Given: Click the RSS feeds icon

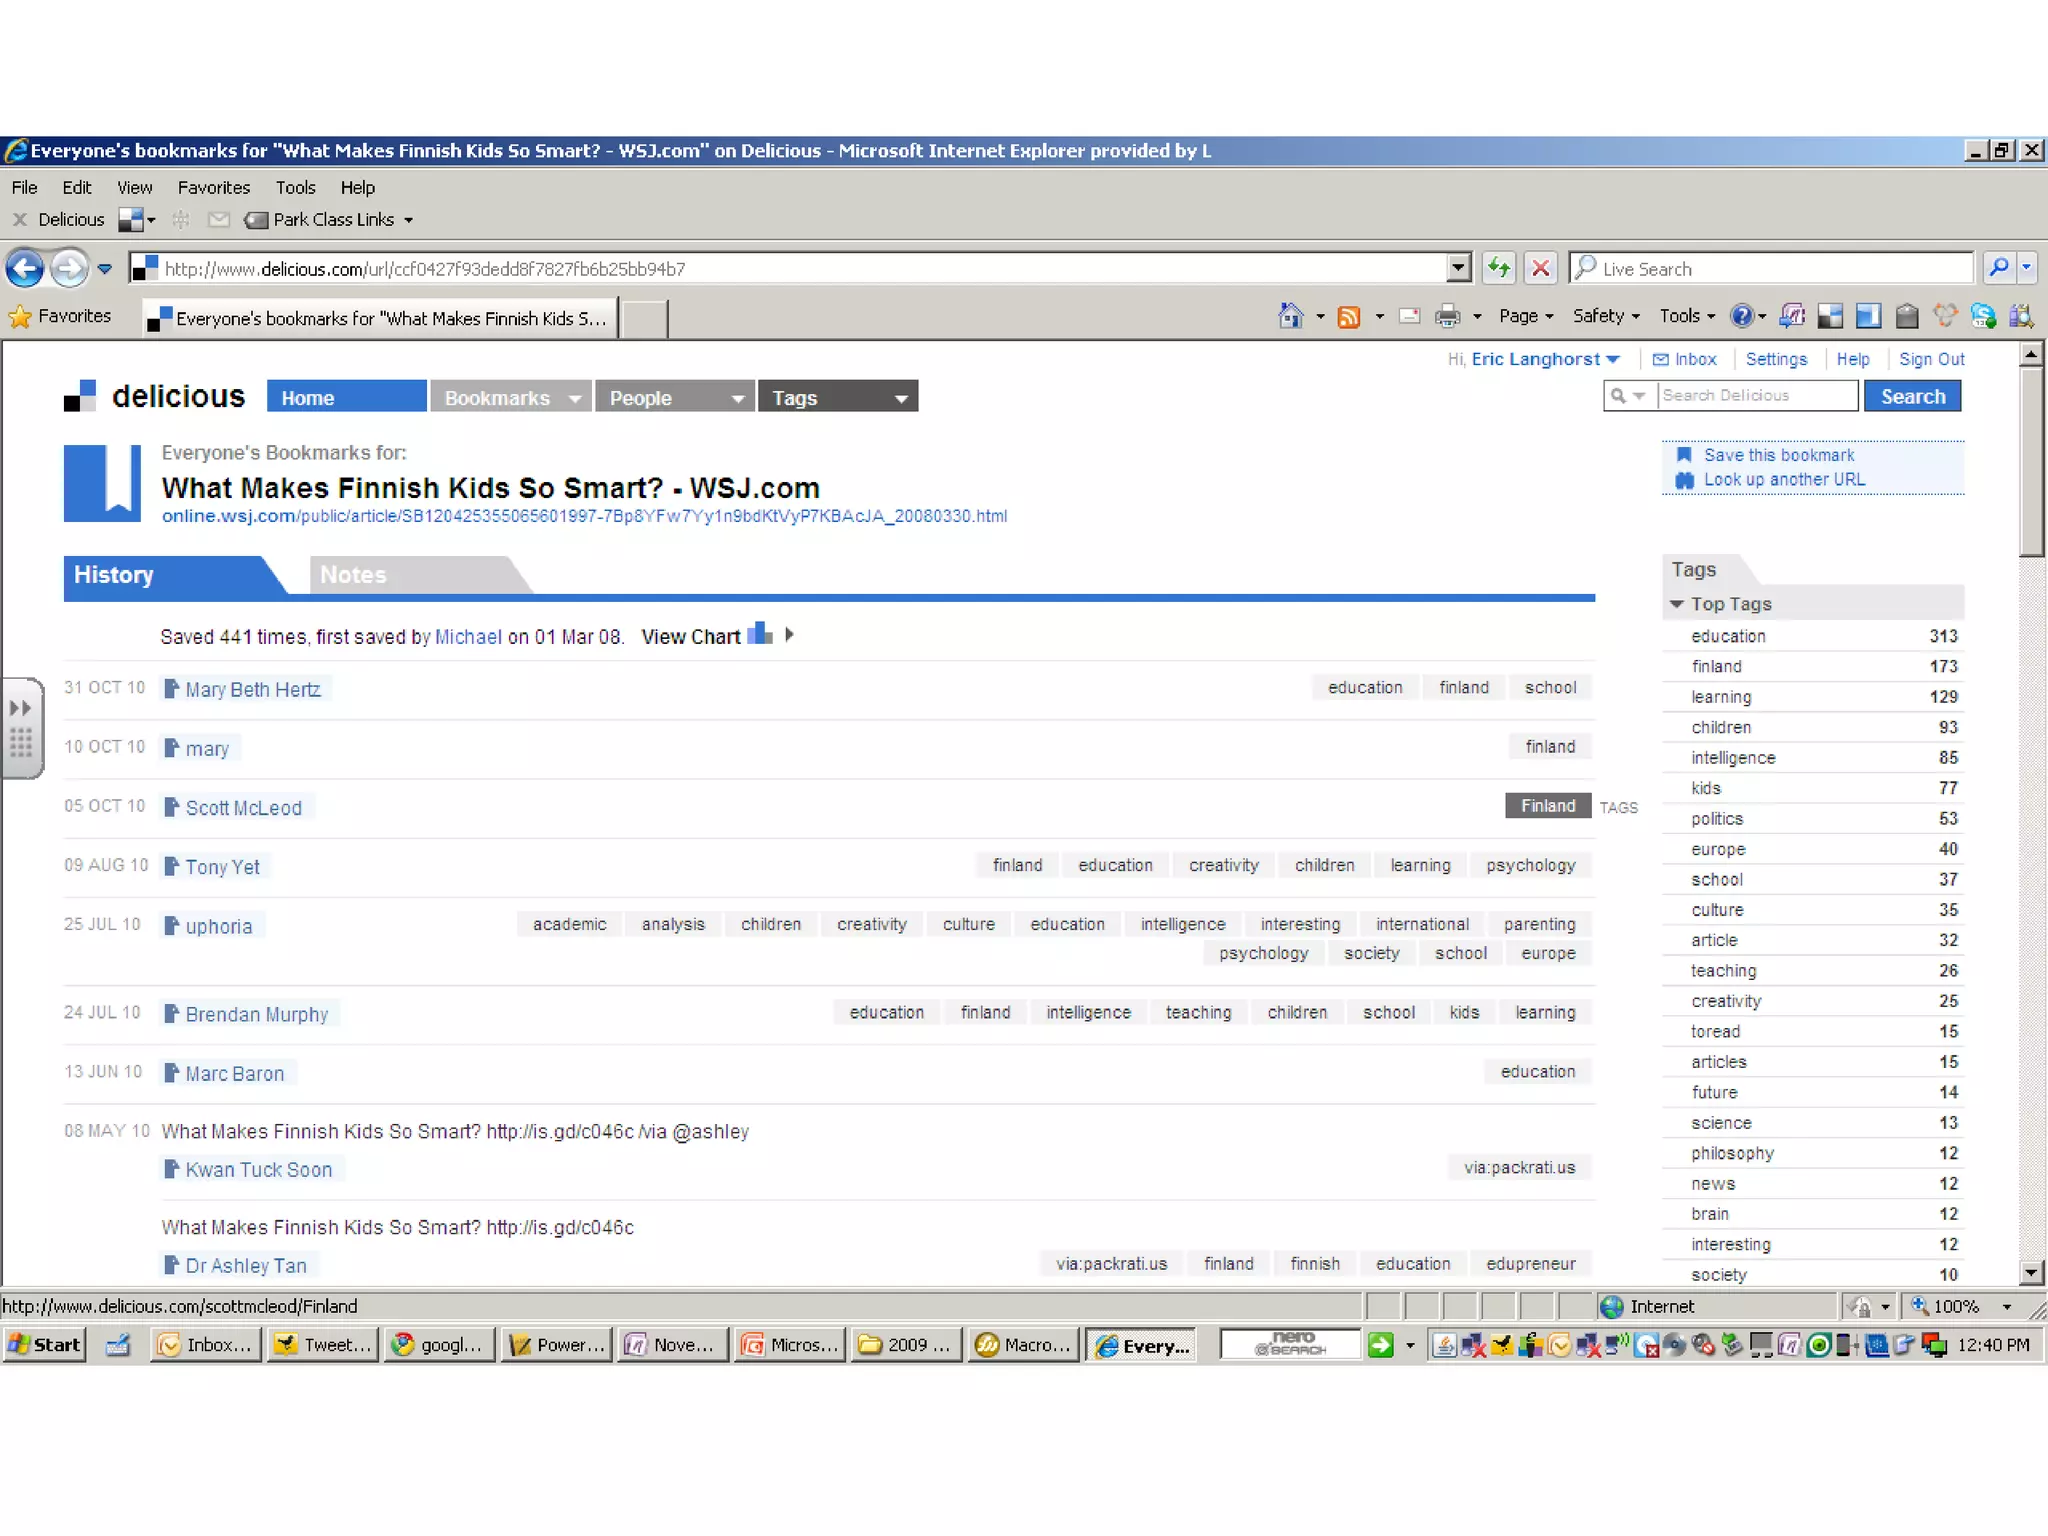Looking at the screenshot, I should (1349, 317).
